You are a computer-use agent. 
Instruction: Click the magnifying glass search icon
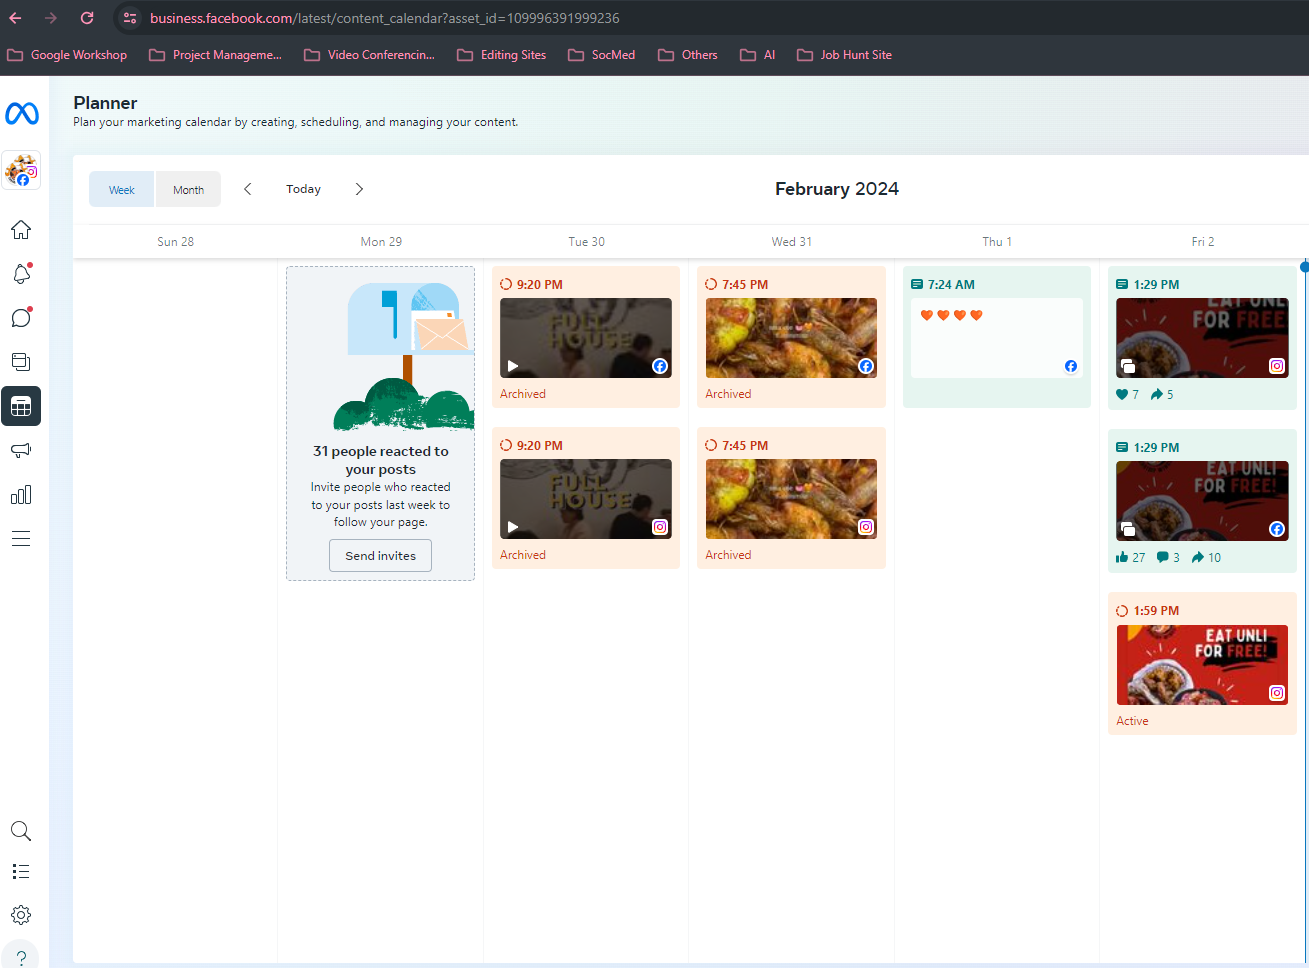tap(21, 831)
